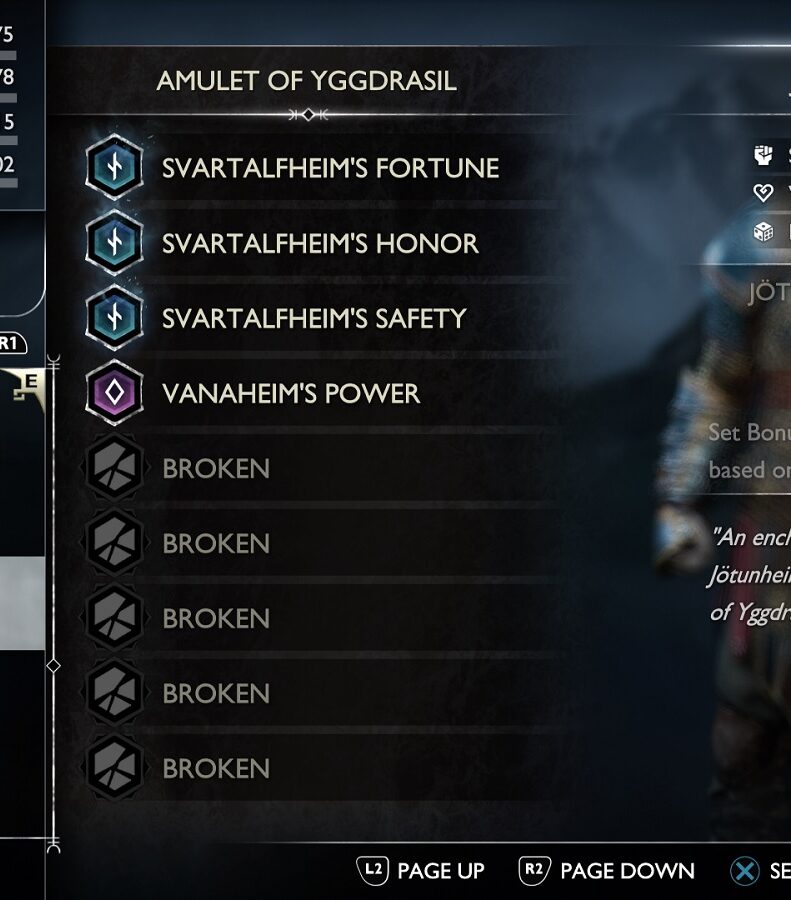Viewport: 791px width, 900px height.
Task: Click the last Broken enchantment slot icon
Action: [114, 767]
